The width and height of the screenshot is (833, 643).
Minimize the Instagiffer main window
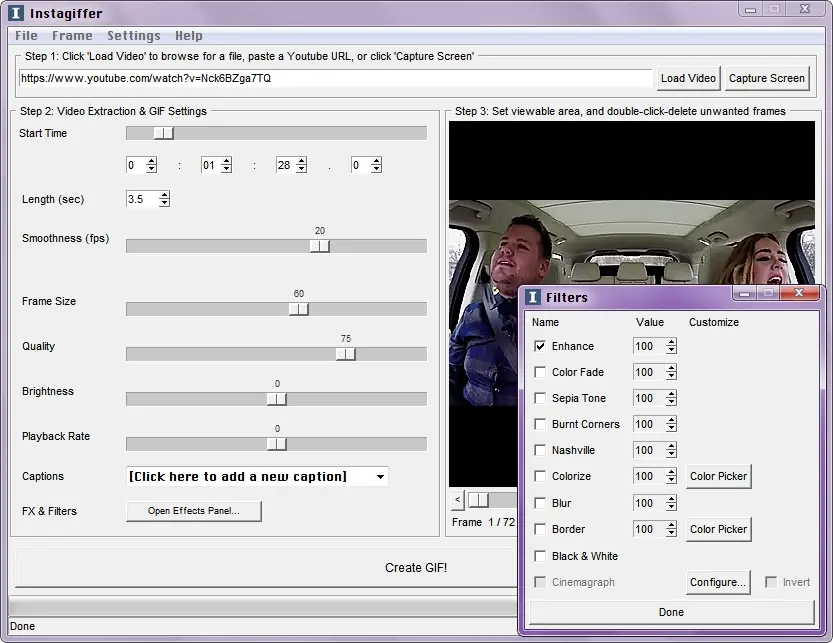pyautogui.click(x=751, y=9)
